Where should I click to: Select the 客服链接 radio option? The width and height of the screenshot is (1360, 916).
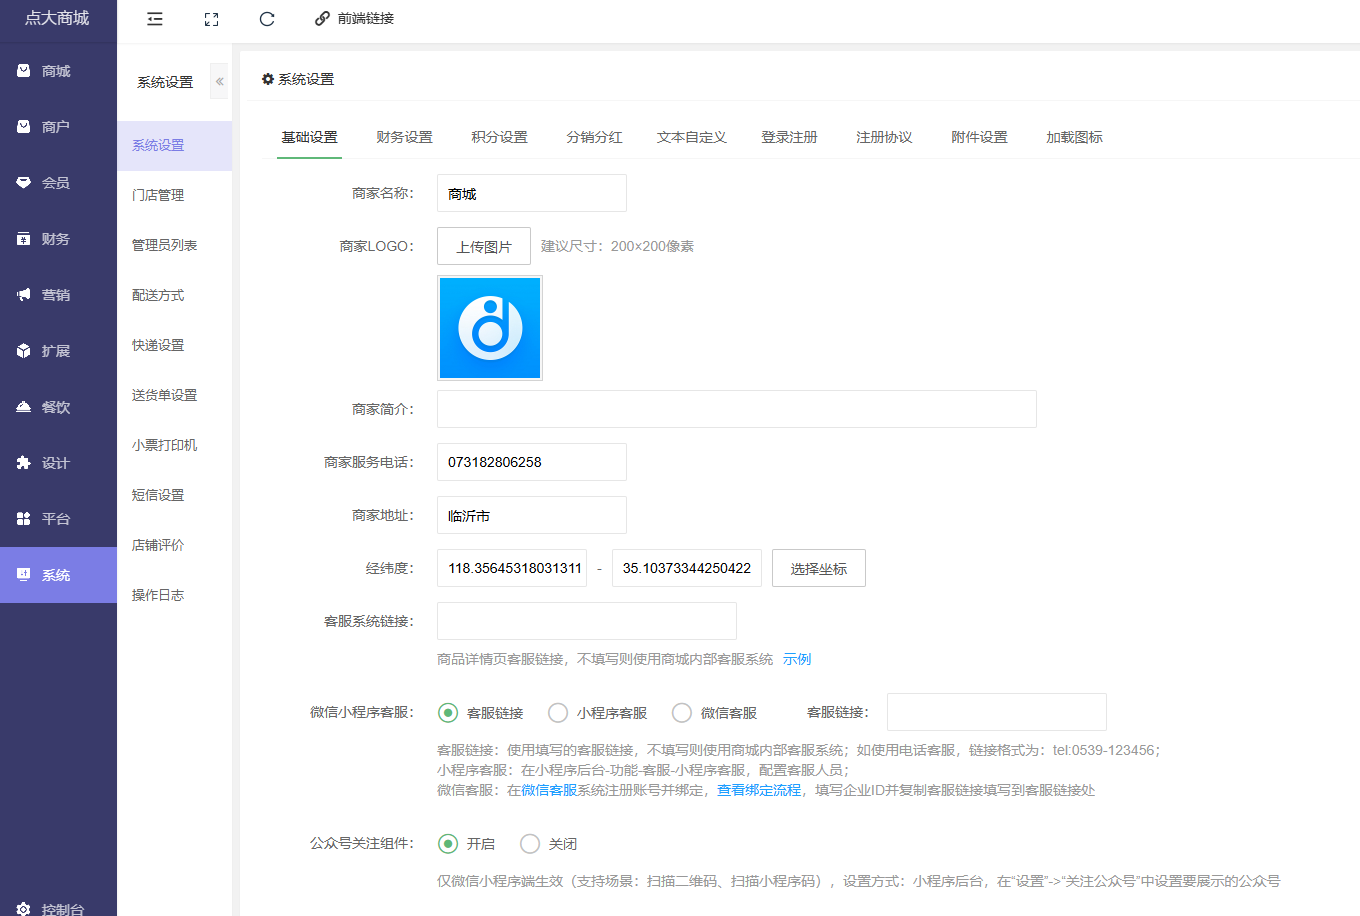click(x=448, y=713)
